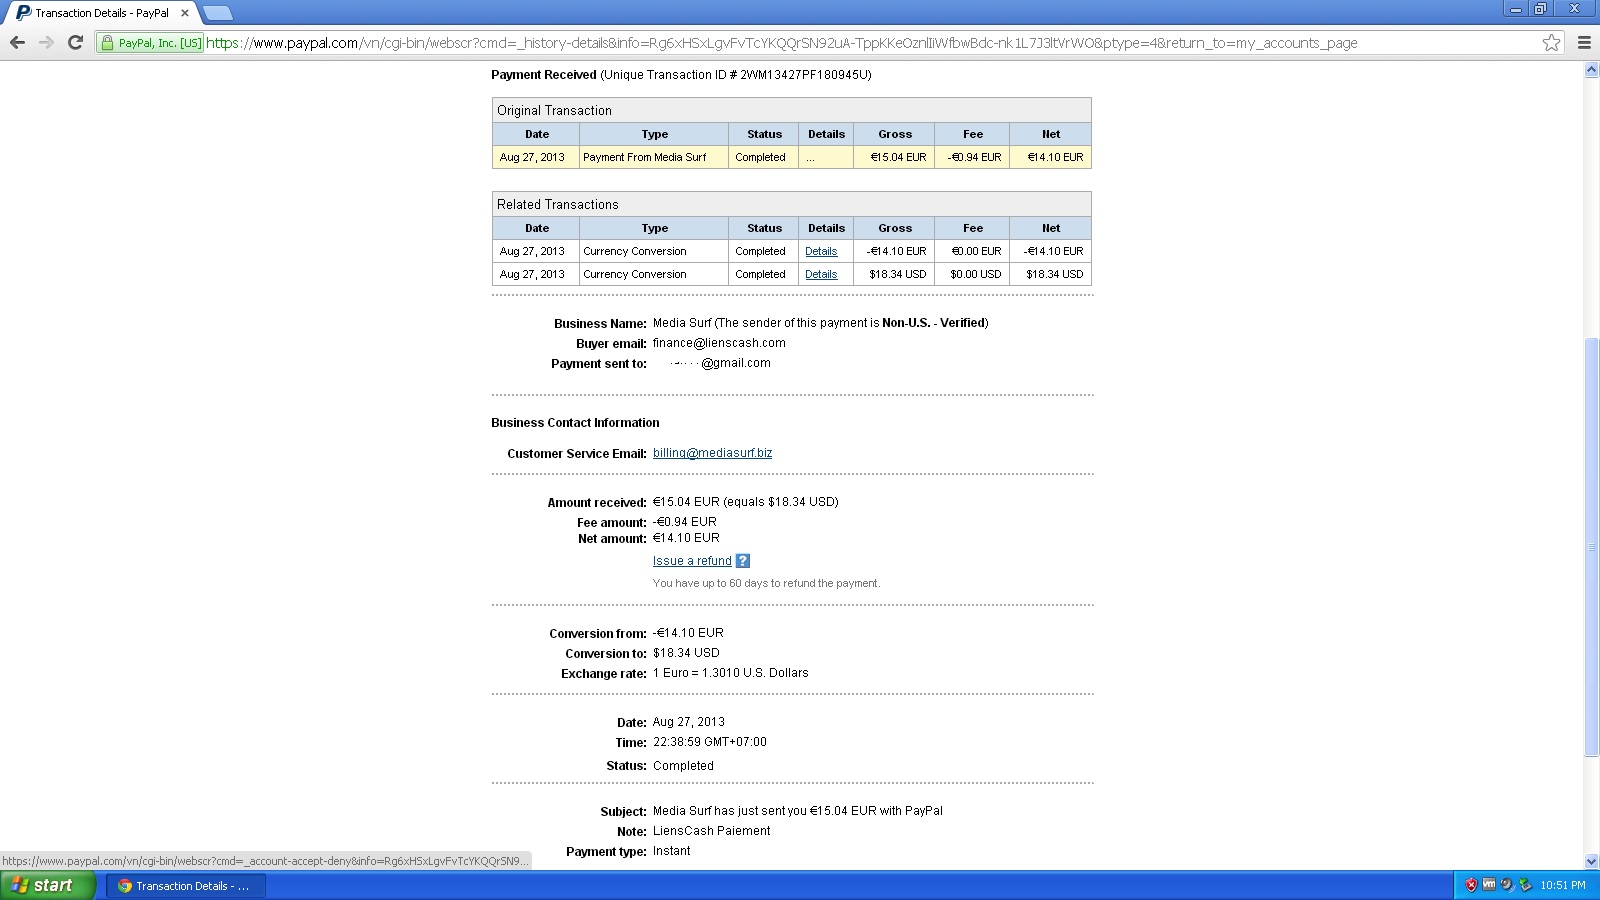Viewport: 1600px width, 900px height.
Task: Click the SSL lock icon in address bar
Action: (108, 43)
